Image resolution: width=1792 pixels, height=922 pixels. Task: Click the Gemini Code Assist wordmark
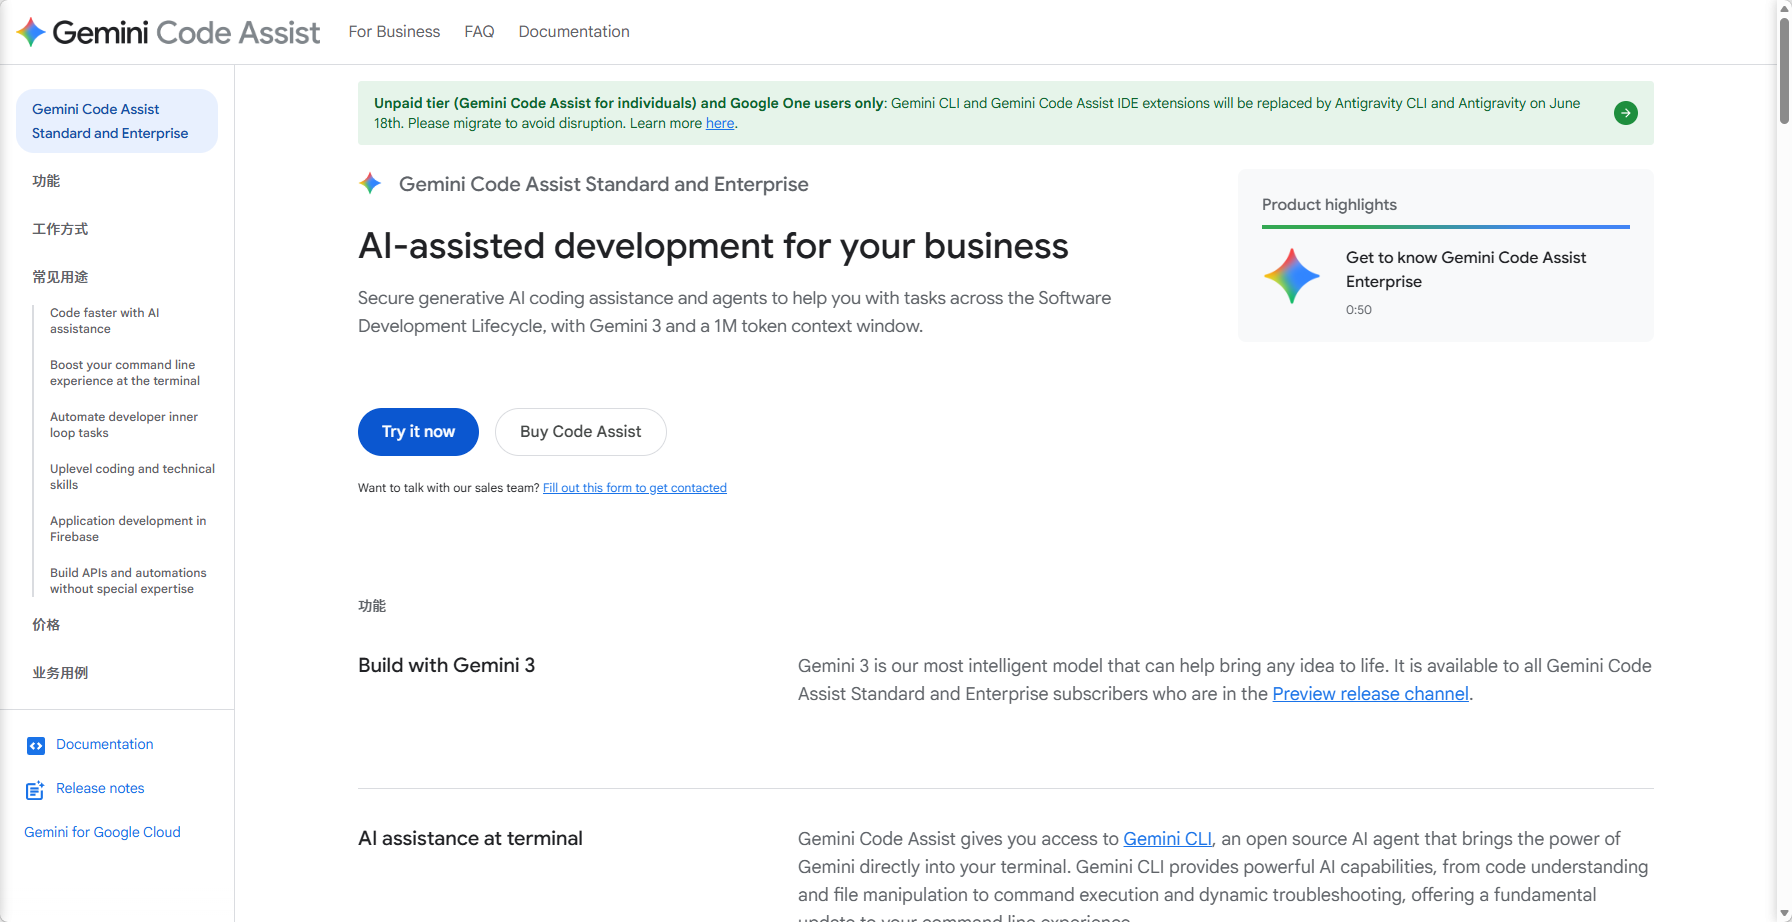[x=186, y=32]
